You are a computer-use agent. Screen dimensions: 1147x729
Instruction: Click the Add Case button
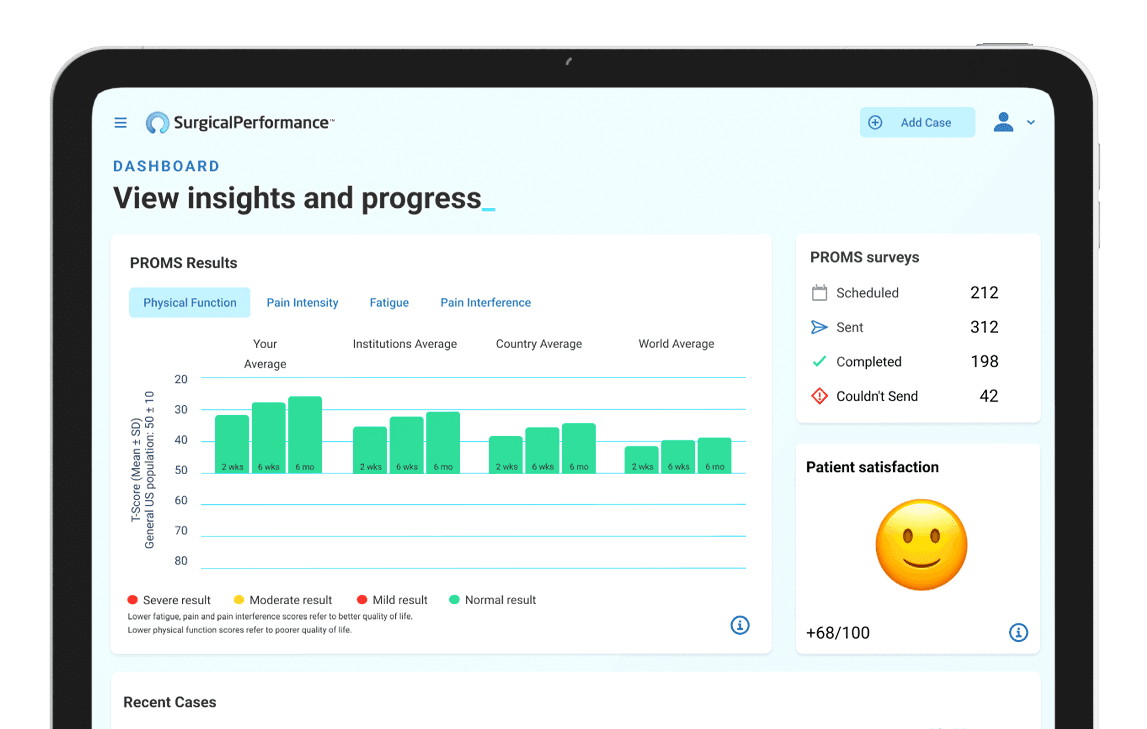pos(917,122)
